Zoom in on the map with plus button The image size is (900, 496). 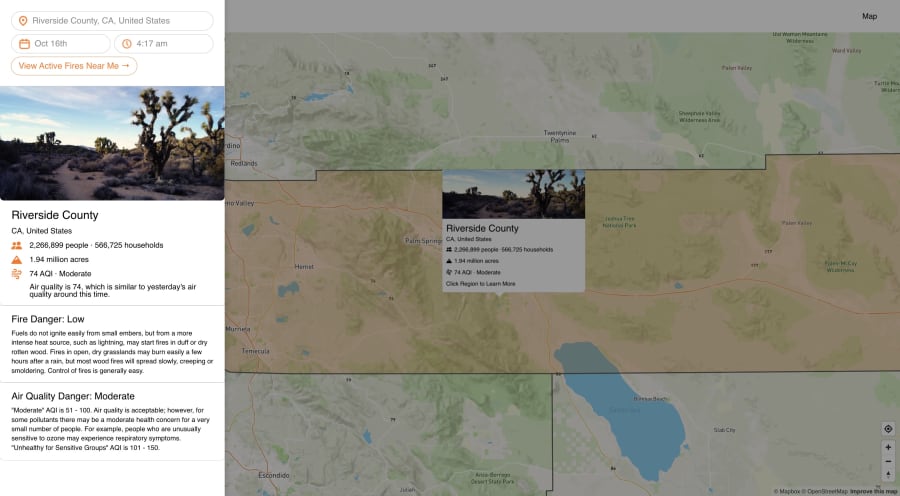[x=888, y=447]
